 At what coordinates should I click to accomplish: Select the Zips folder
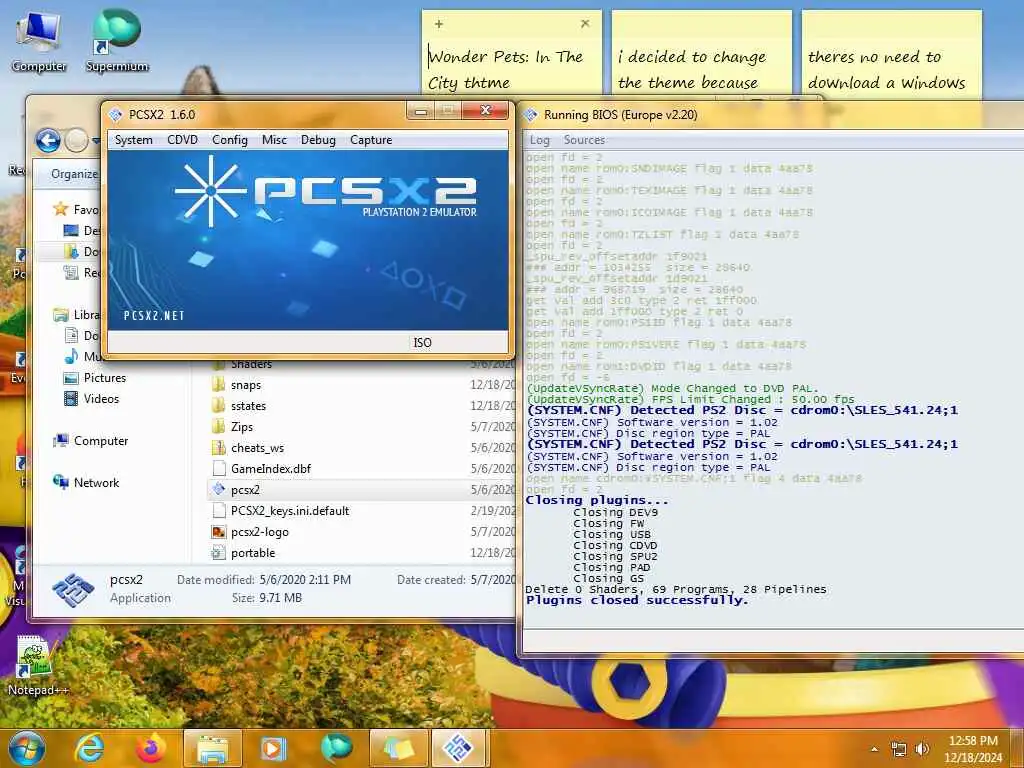242,427
